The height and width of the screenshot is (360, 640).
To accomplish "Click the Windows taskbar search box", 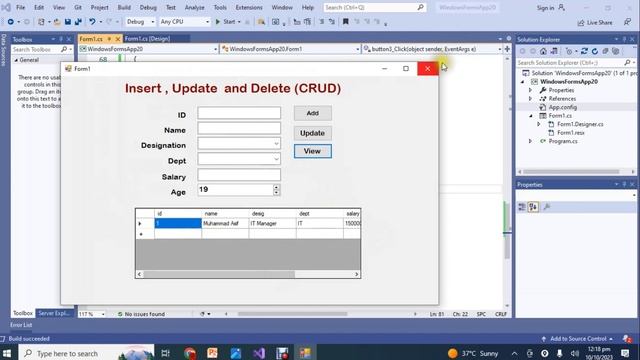I will 87,353.
